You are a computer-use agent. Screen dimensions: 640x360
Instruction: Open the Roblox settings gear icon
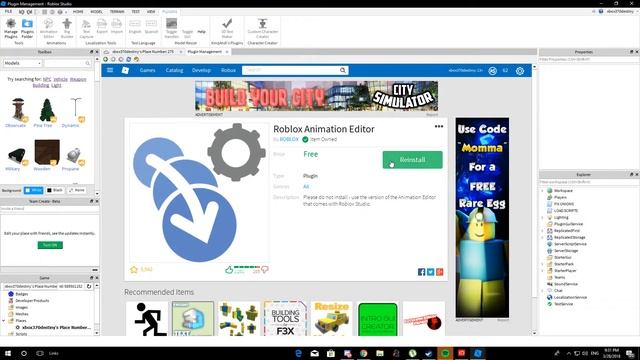click(520, 71)
